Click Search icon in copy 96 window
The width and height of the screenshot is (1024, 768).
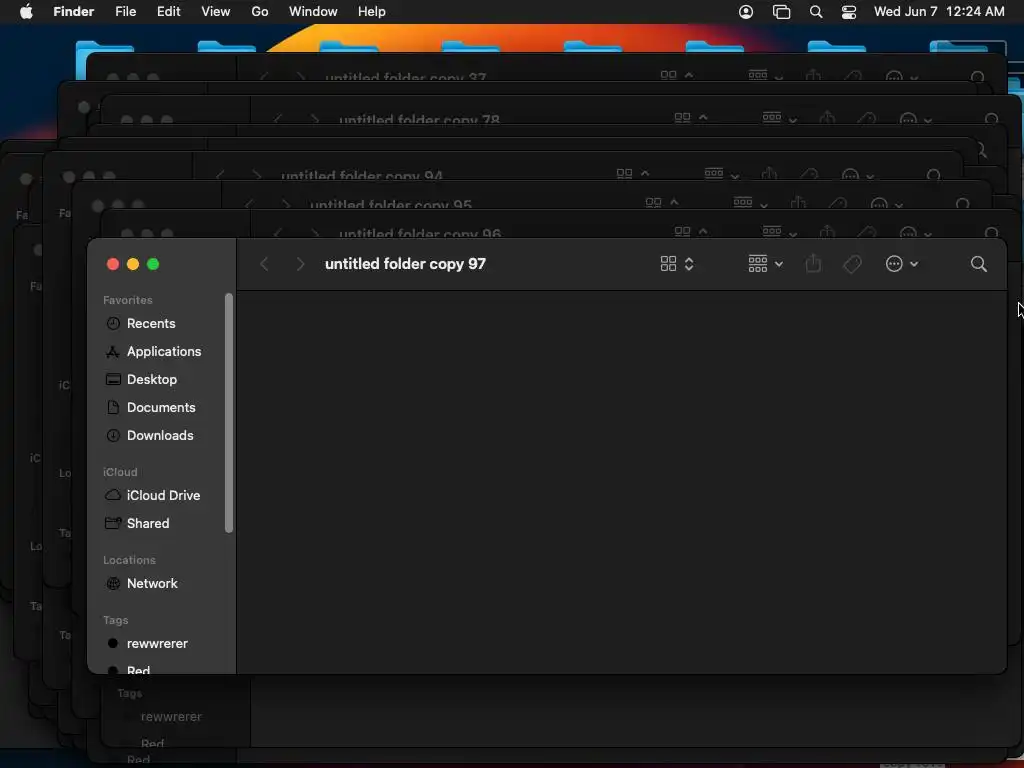coord(991,232)
